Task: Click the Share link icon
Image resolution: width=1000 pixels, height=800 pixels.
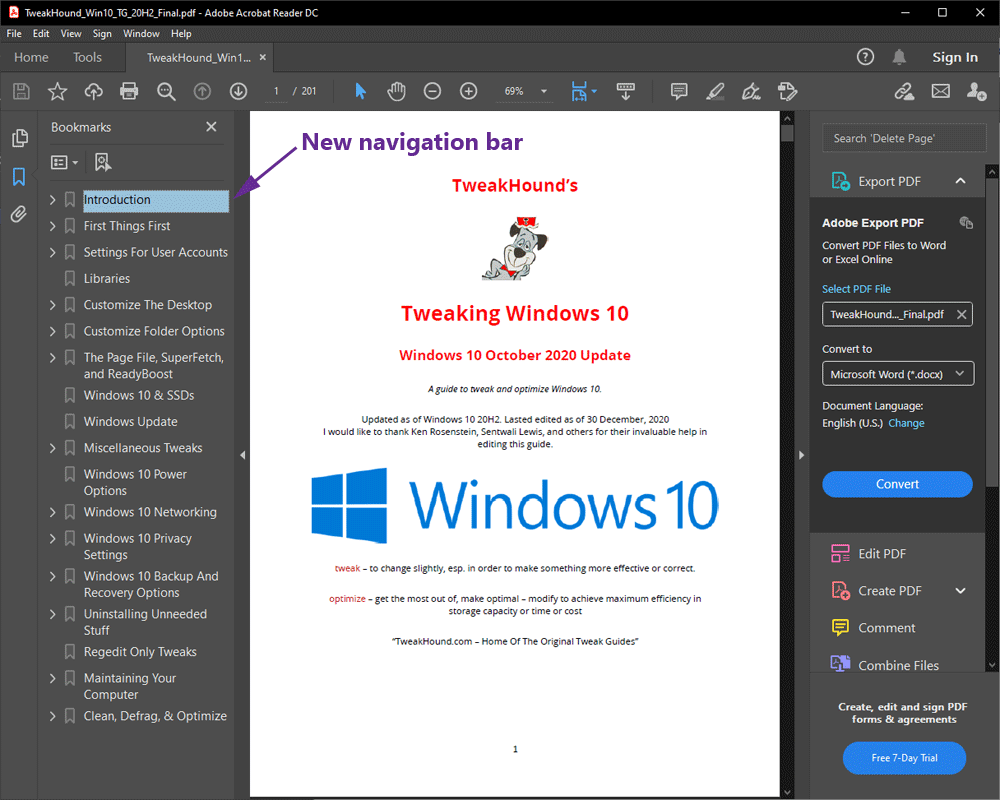Action: [904, 91]
